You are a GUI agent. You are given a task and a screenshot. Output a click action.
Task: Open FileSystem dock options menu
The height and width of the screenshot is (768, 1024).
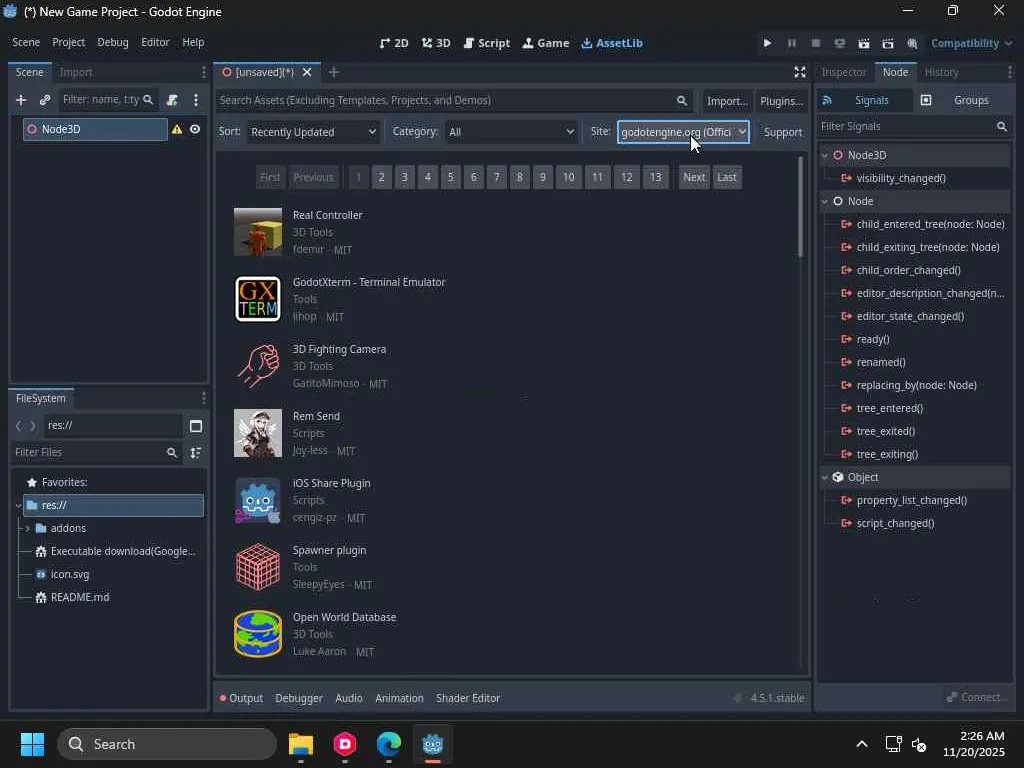[x=204, y=398]
